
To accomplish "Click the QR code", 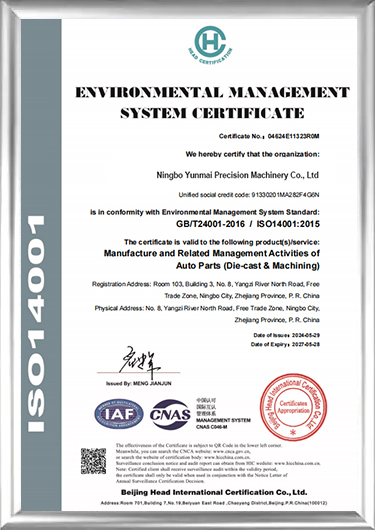I will click(93, 461).
